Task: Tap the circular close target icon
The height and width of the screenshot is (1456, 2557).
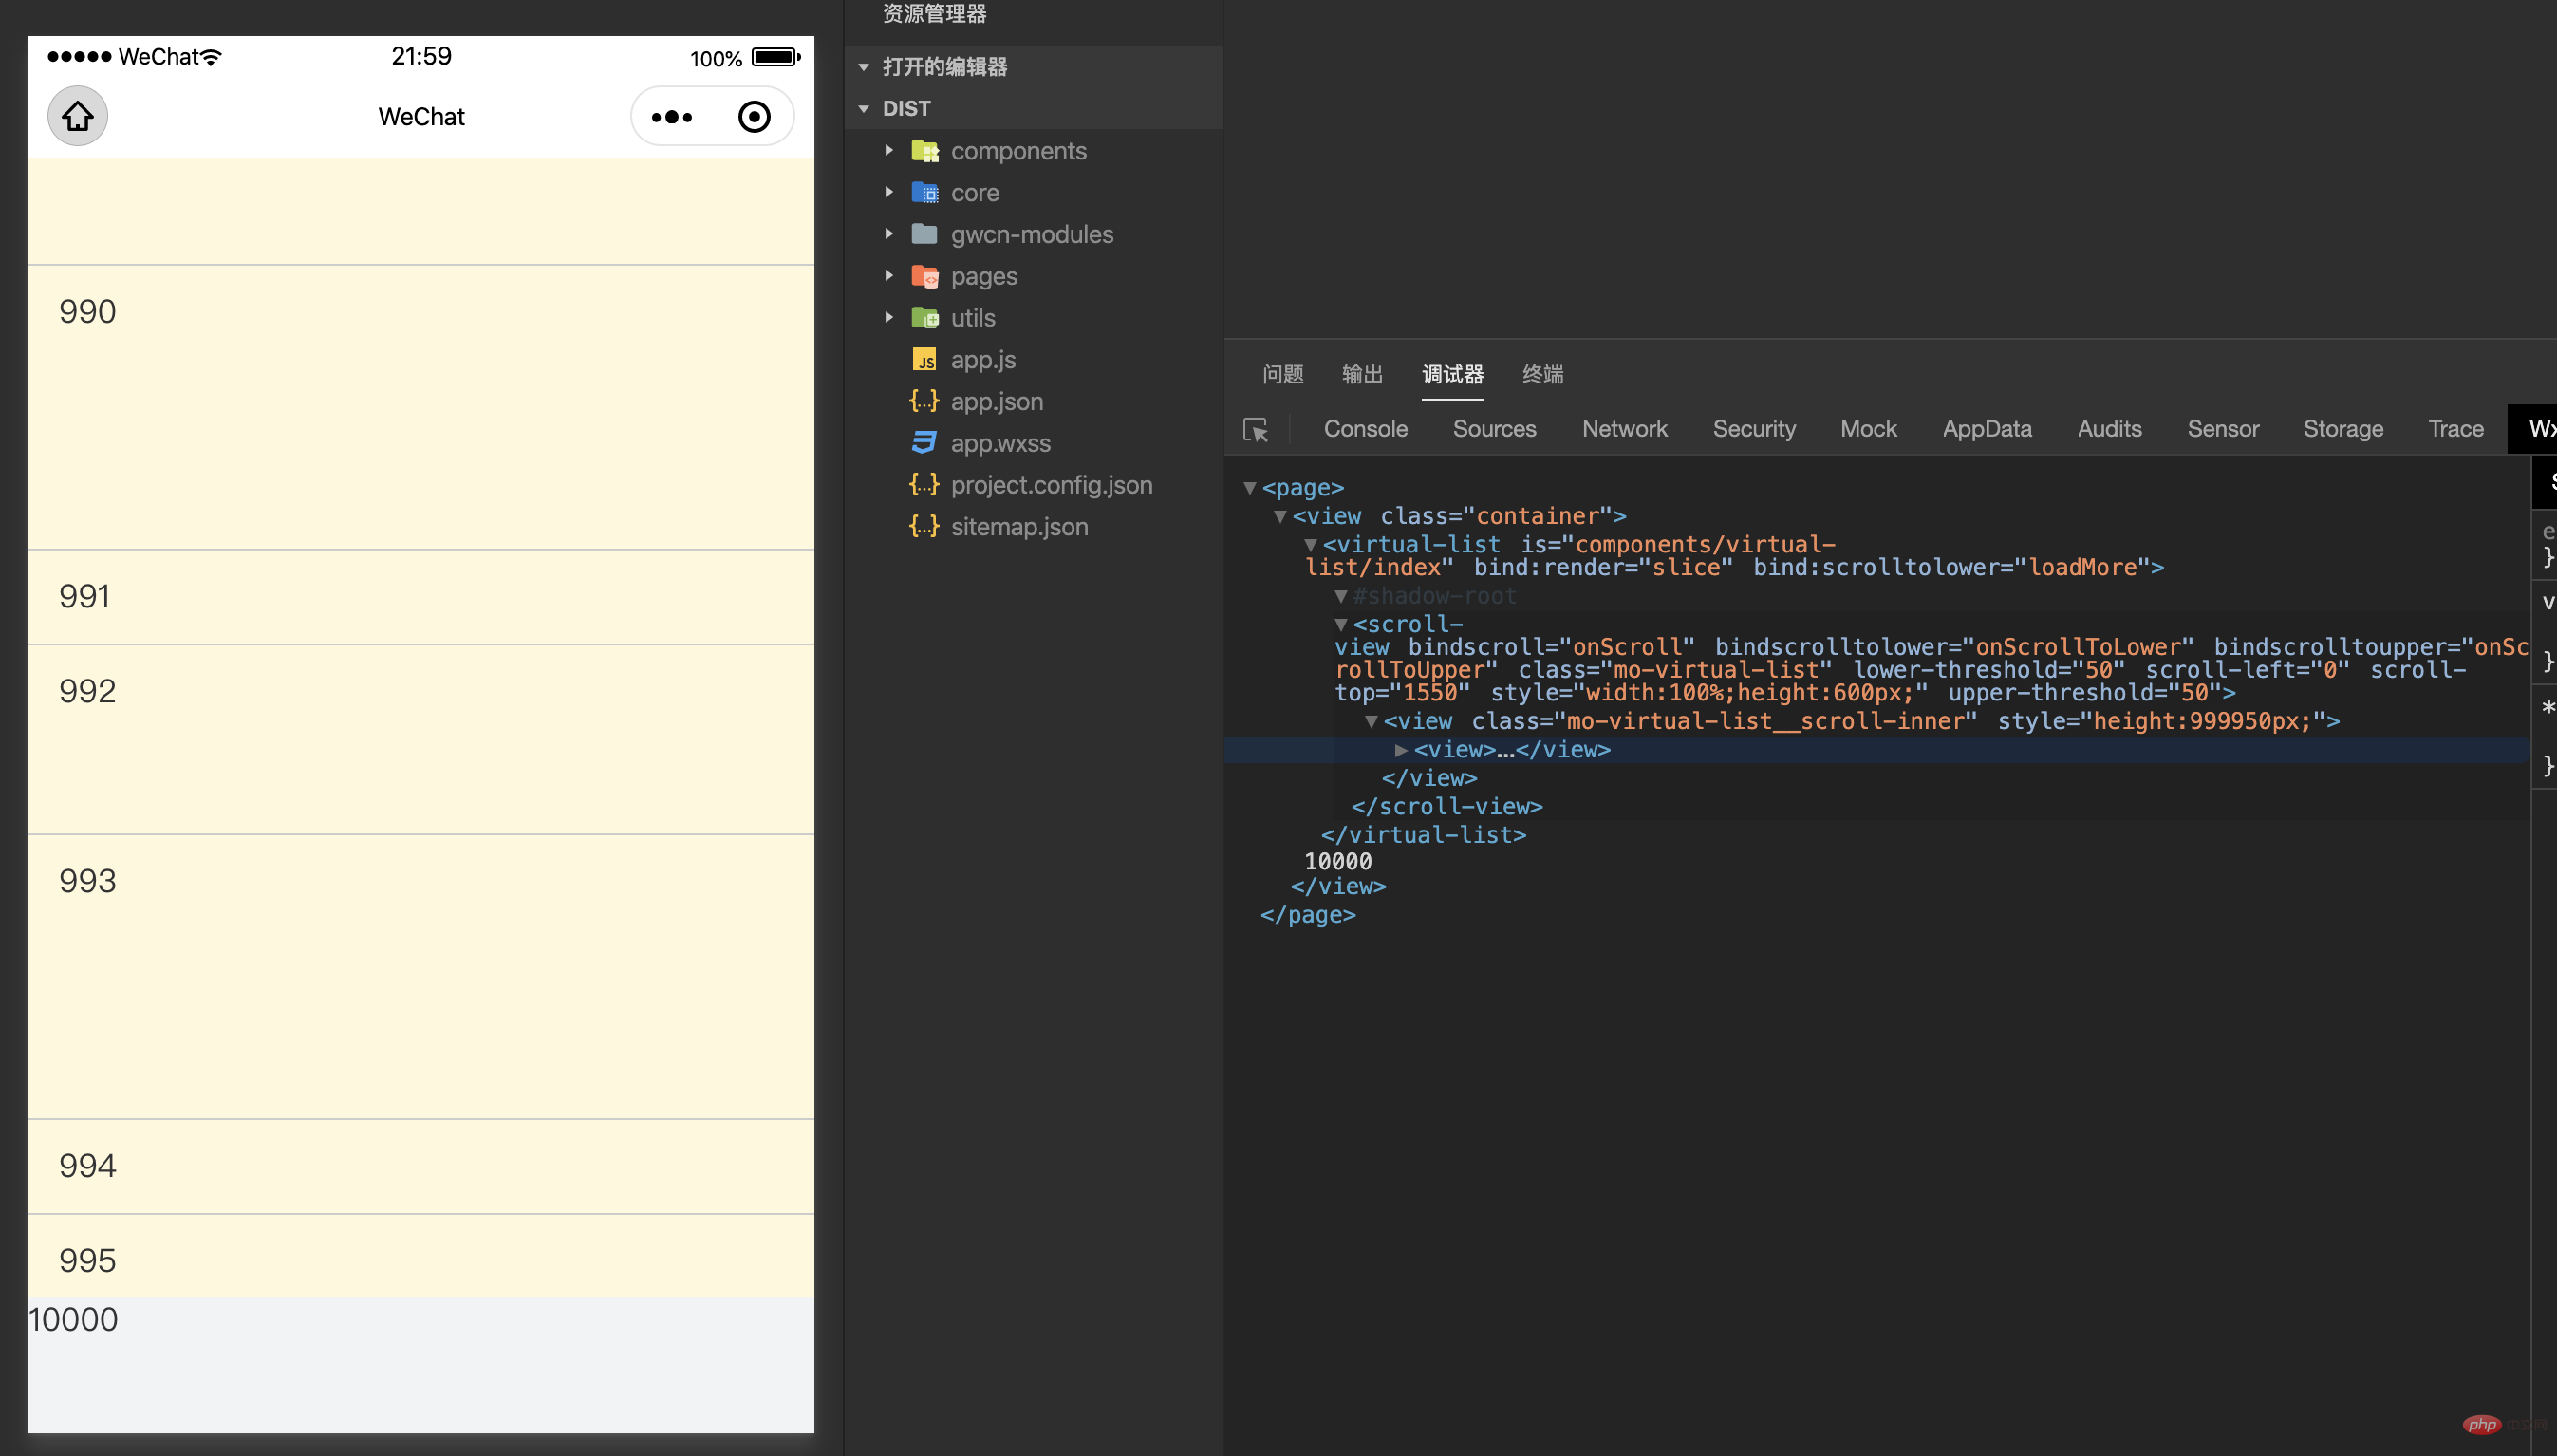Action: pos(754,117)
